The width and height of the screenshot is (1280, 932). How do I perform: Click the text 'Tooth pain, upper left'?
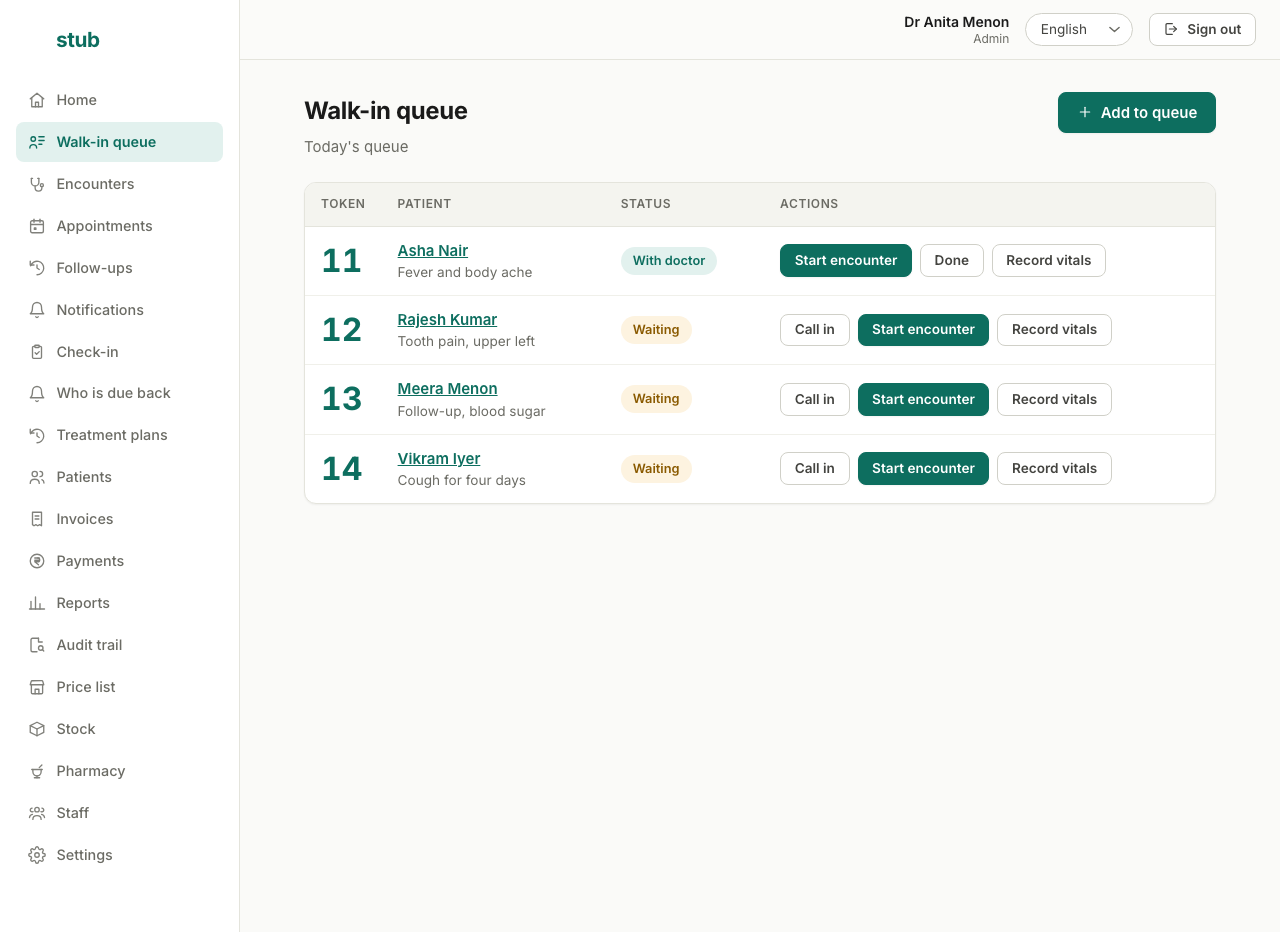click(466, 342)
